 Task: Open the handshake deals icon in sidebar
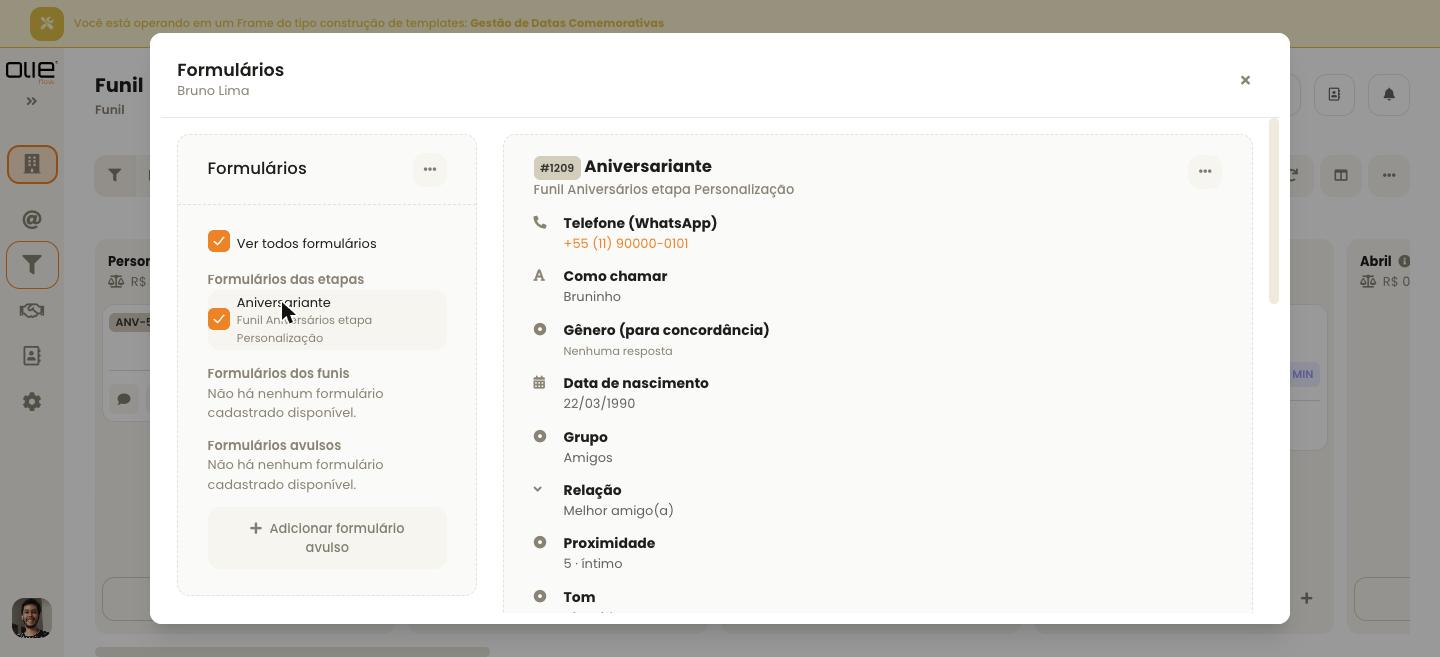click(x=32, y=310)
